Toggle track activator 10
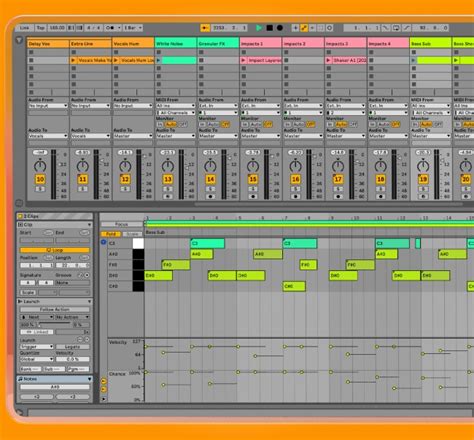 pyautogui.click(x=40, y=179)
